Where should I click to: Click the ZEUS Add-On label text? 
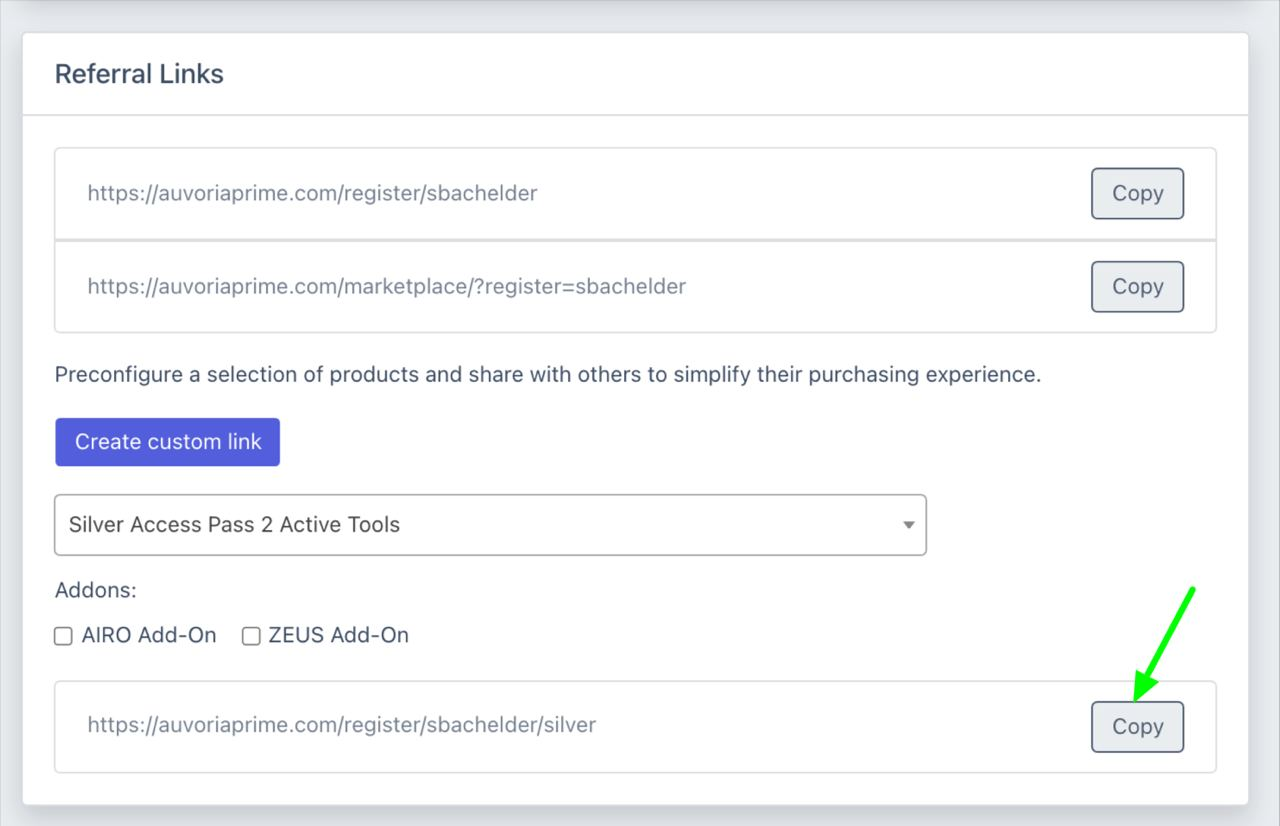click(x=339, y=635)
